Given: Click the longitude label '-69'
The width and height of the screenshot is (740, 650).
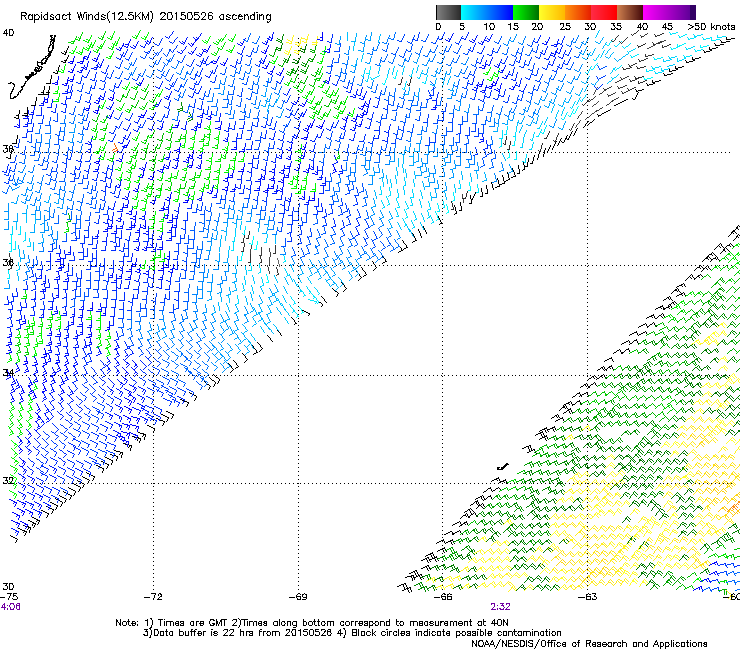Looking at the screenshot, I should coord(298,597).
